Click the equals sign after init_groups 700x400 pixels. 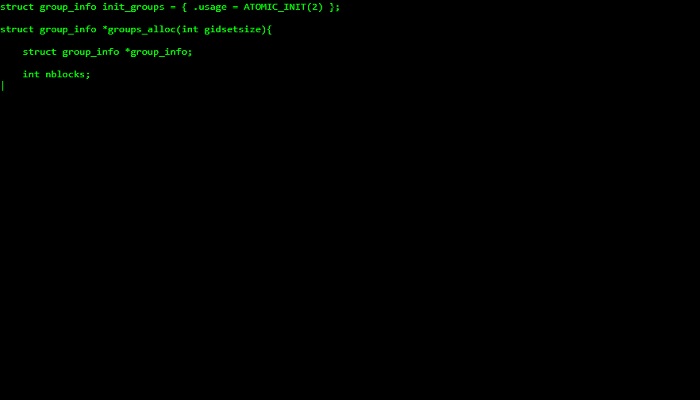pos(173,8)
